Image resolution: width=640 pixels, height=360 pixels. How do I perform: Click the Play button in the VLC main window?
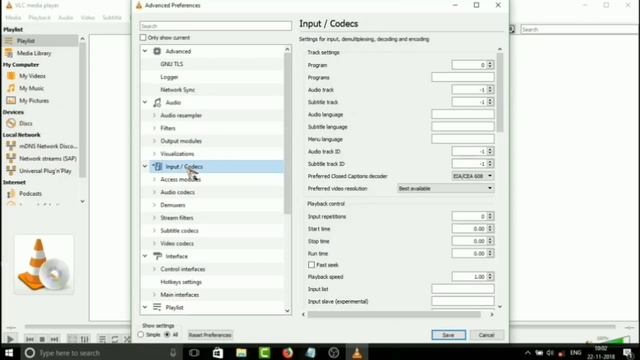click(10, 339)
